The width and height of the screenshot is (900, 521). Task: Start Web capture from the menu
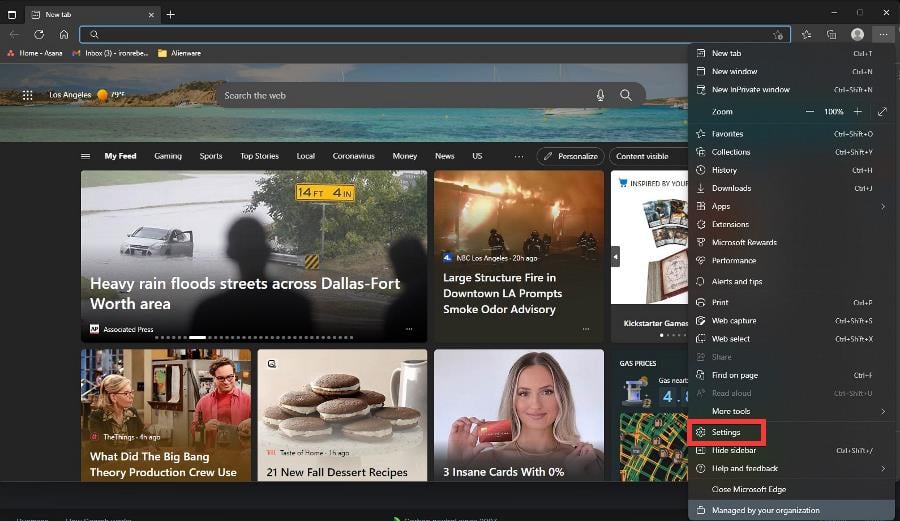[x=792, y=321]
